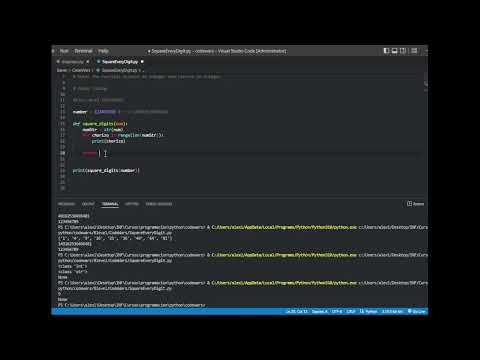Open the Help menu

103,51
